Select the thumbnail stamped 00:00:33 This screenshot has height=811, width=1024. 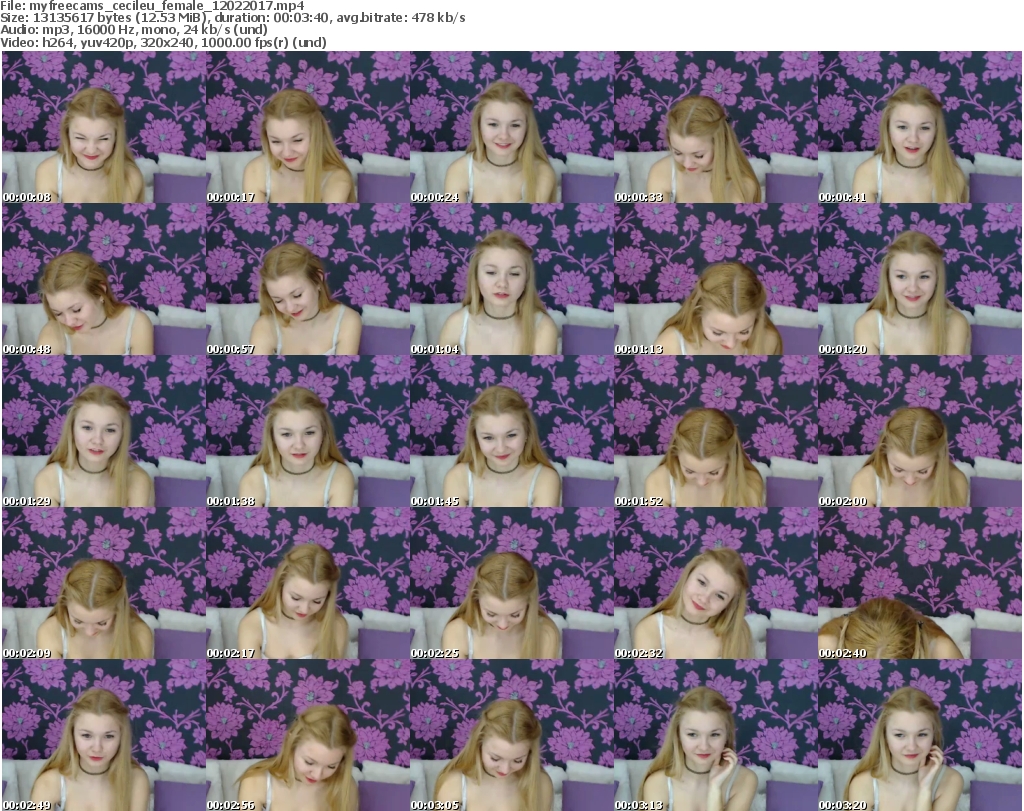tap(716, 127)
